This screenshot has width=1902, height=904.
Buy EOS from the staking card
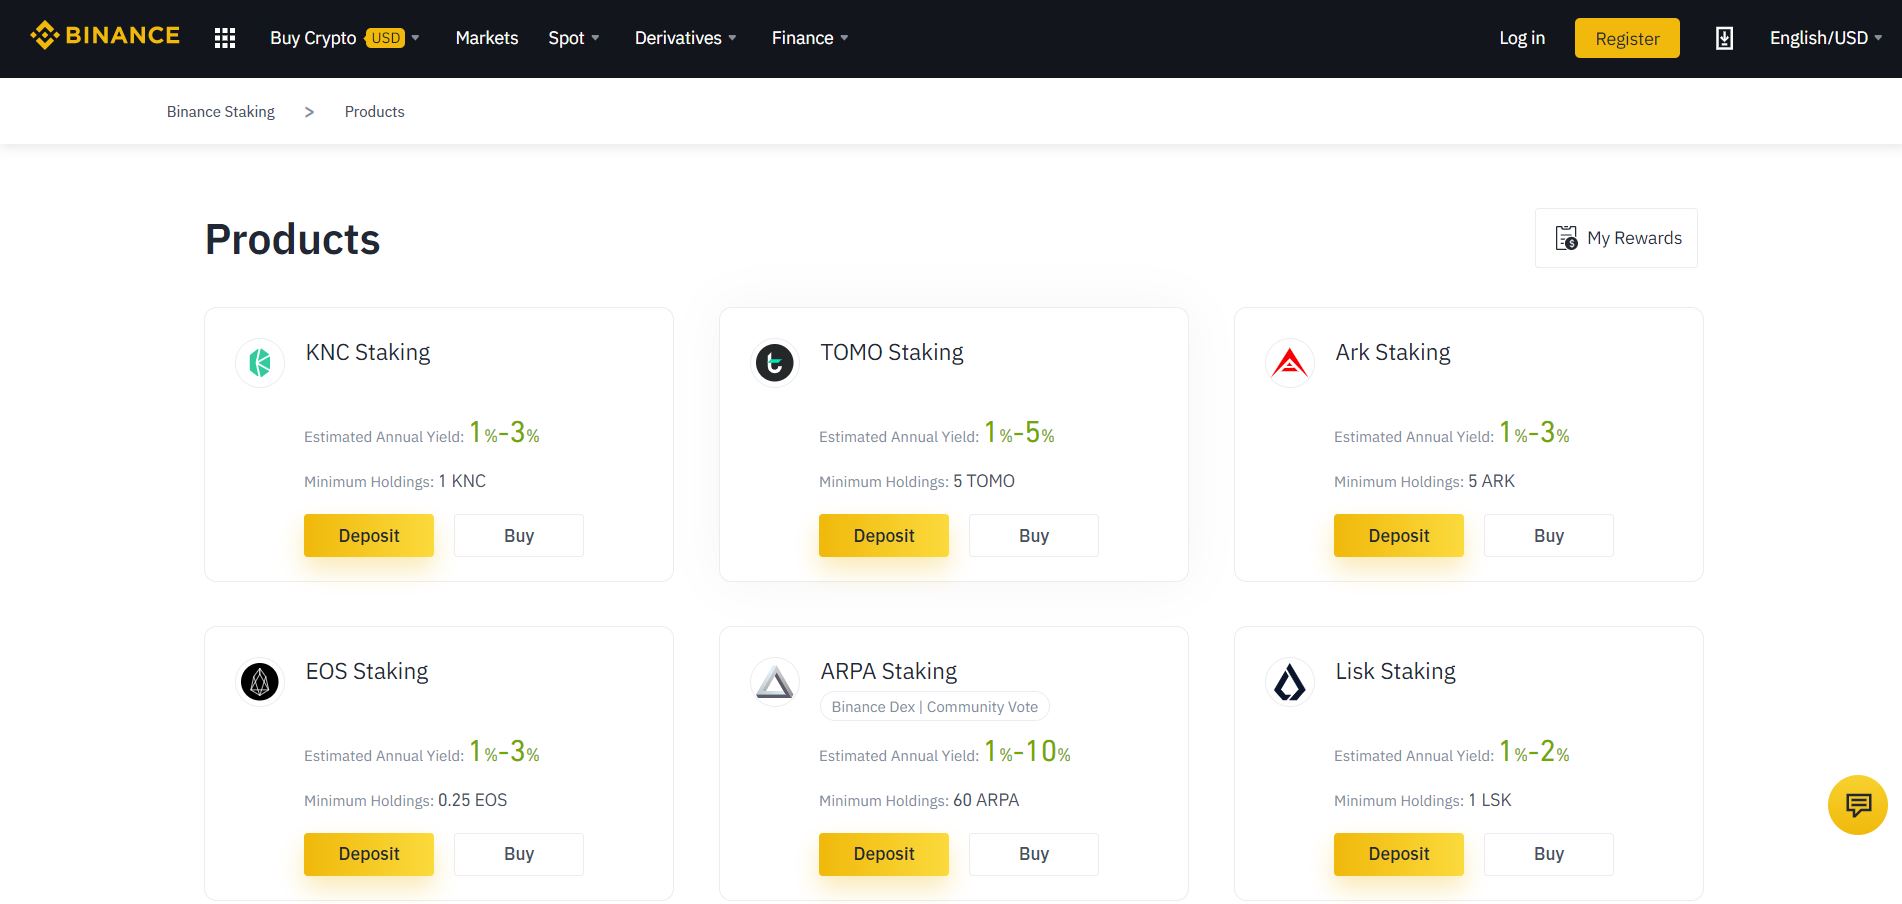[x=519, y=854]
